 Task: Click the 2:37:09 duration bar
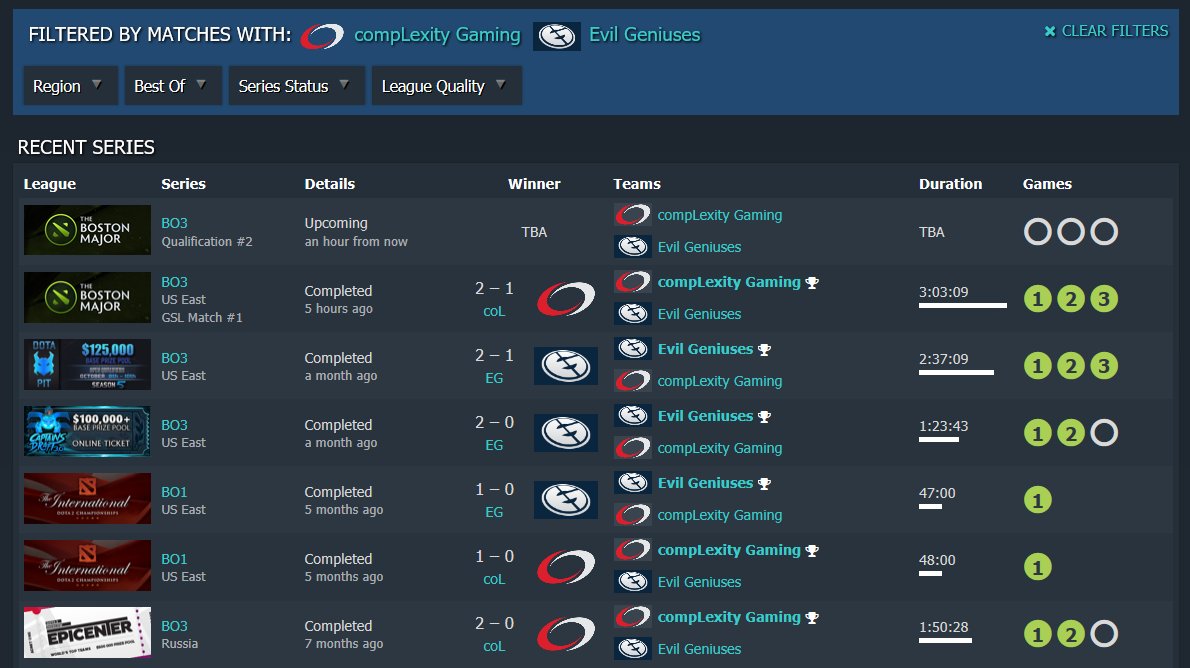pyautogui.click(x=956, y=373)
